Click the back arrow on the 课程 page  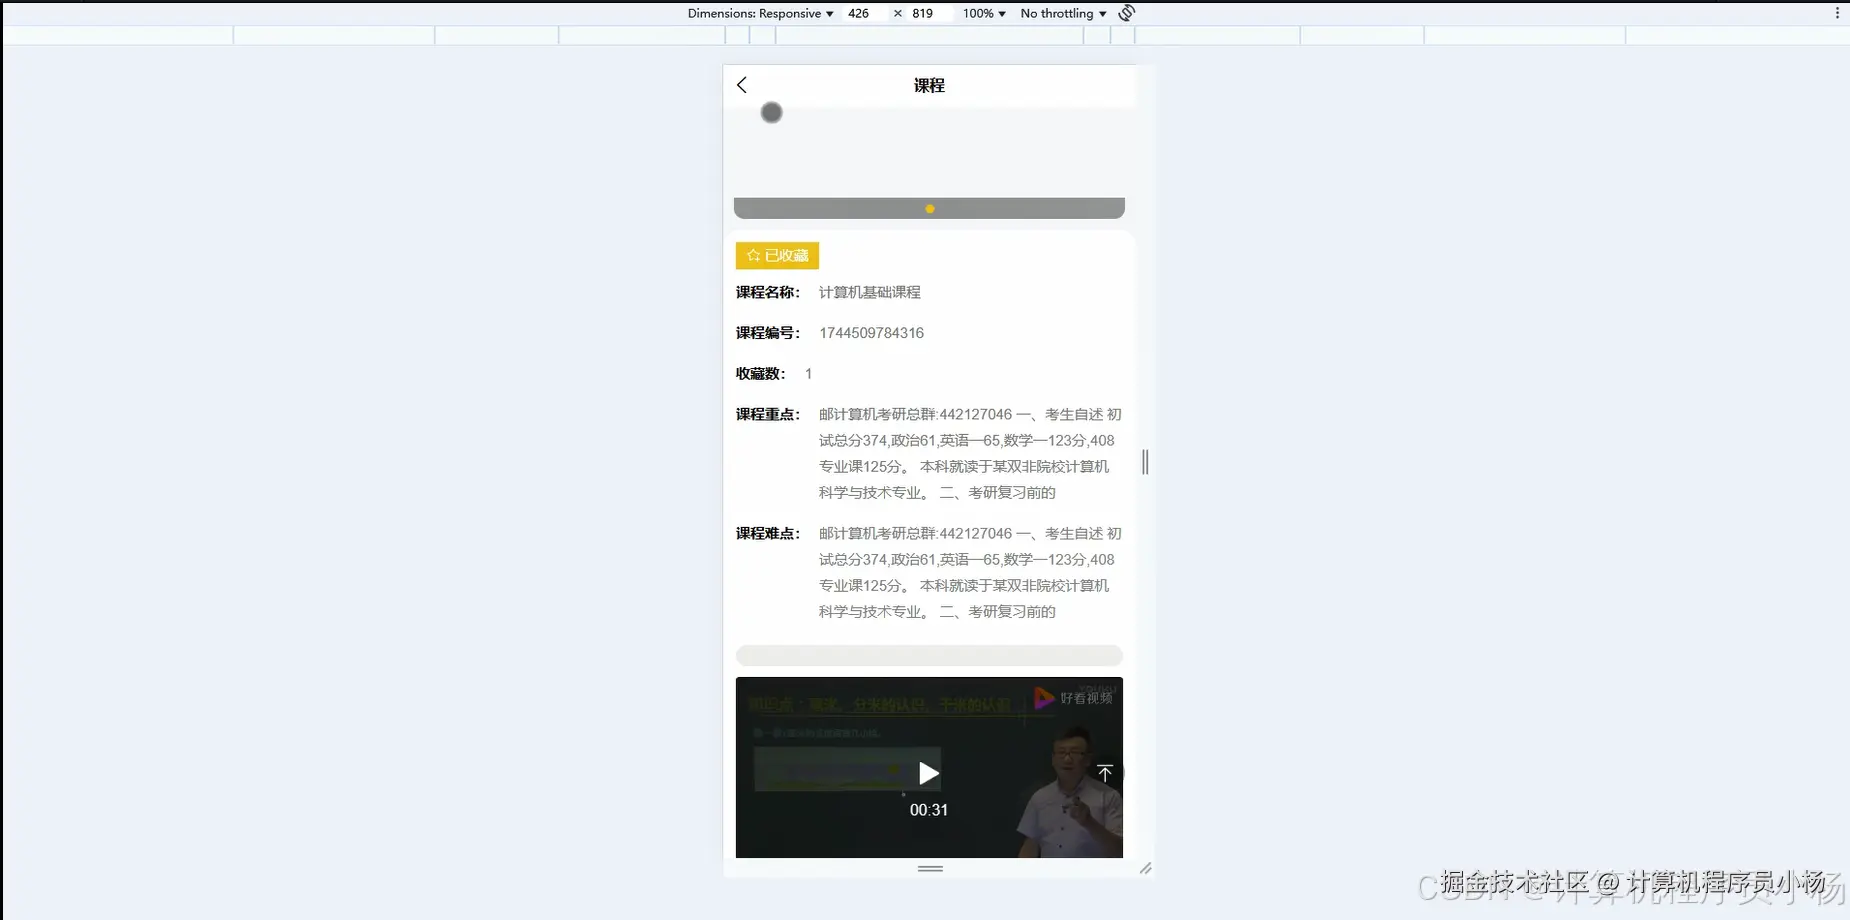click(x=741, y=85)
